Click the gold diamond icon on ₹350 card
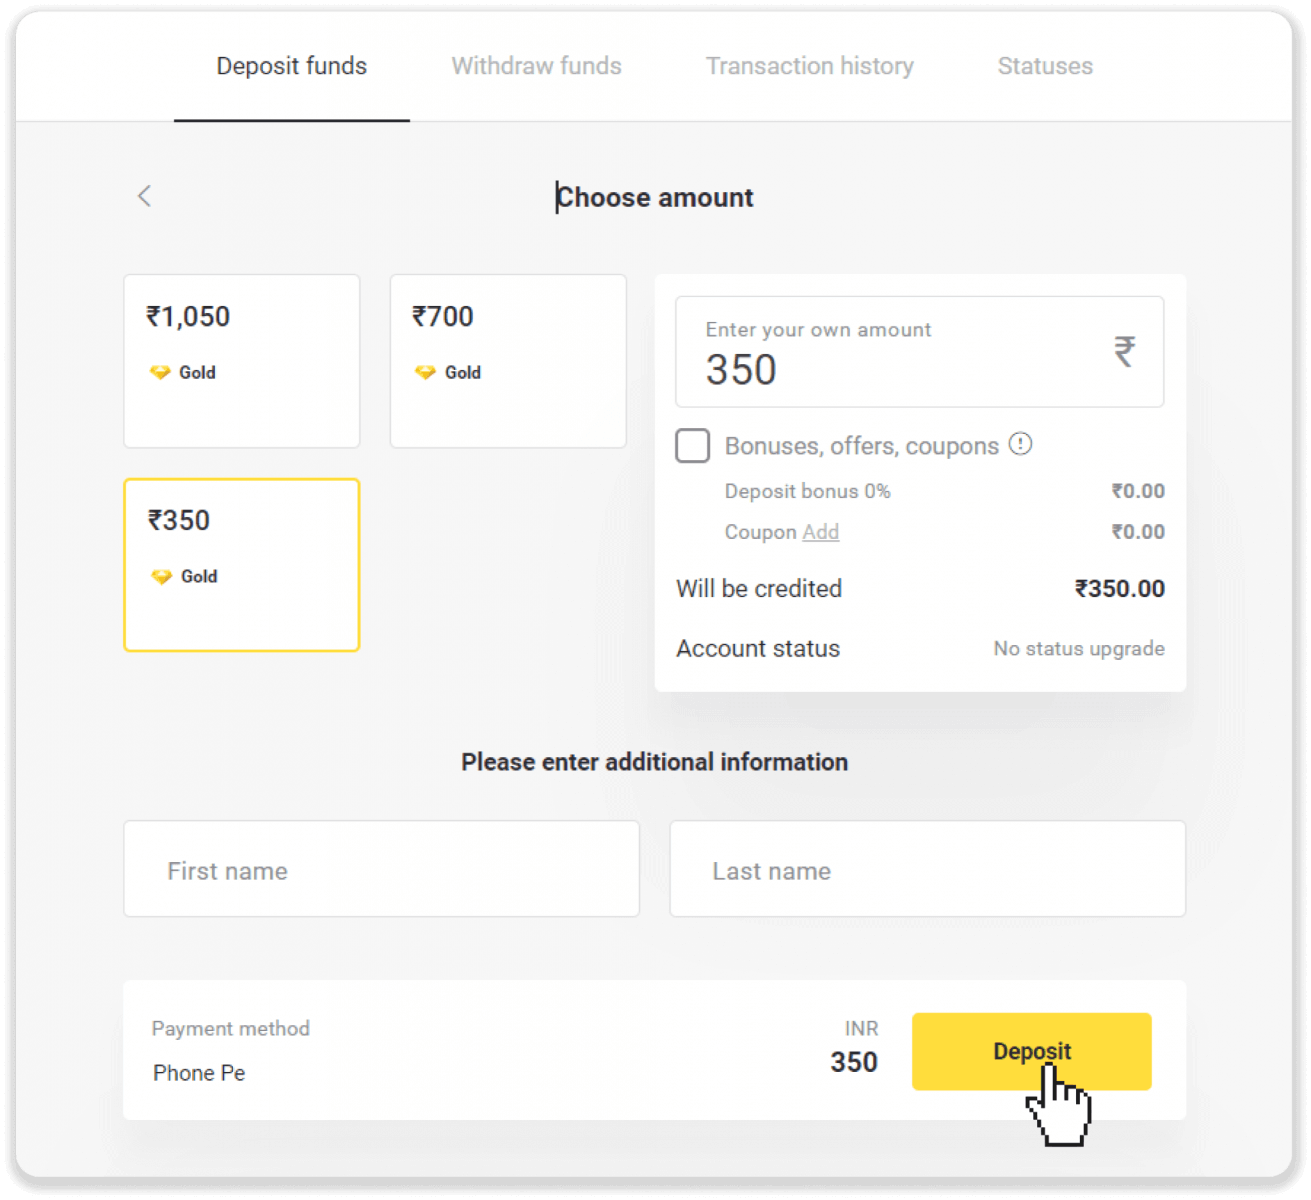 162,576
